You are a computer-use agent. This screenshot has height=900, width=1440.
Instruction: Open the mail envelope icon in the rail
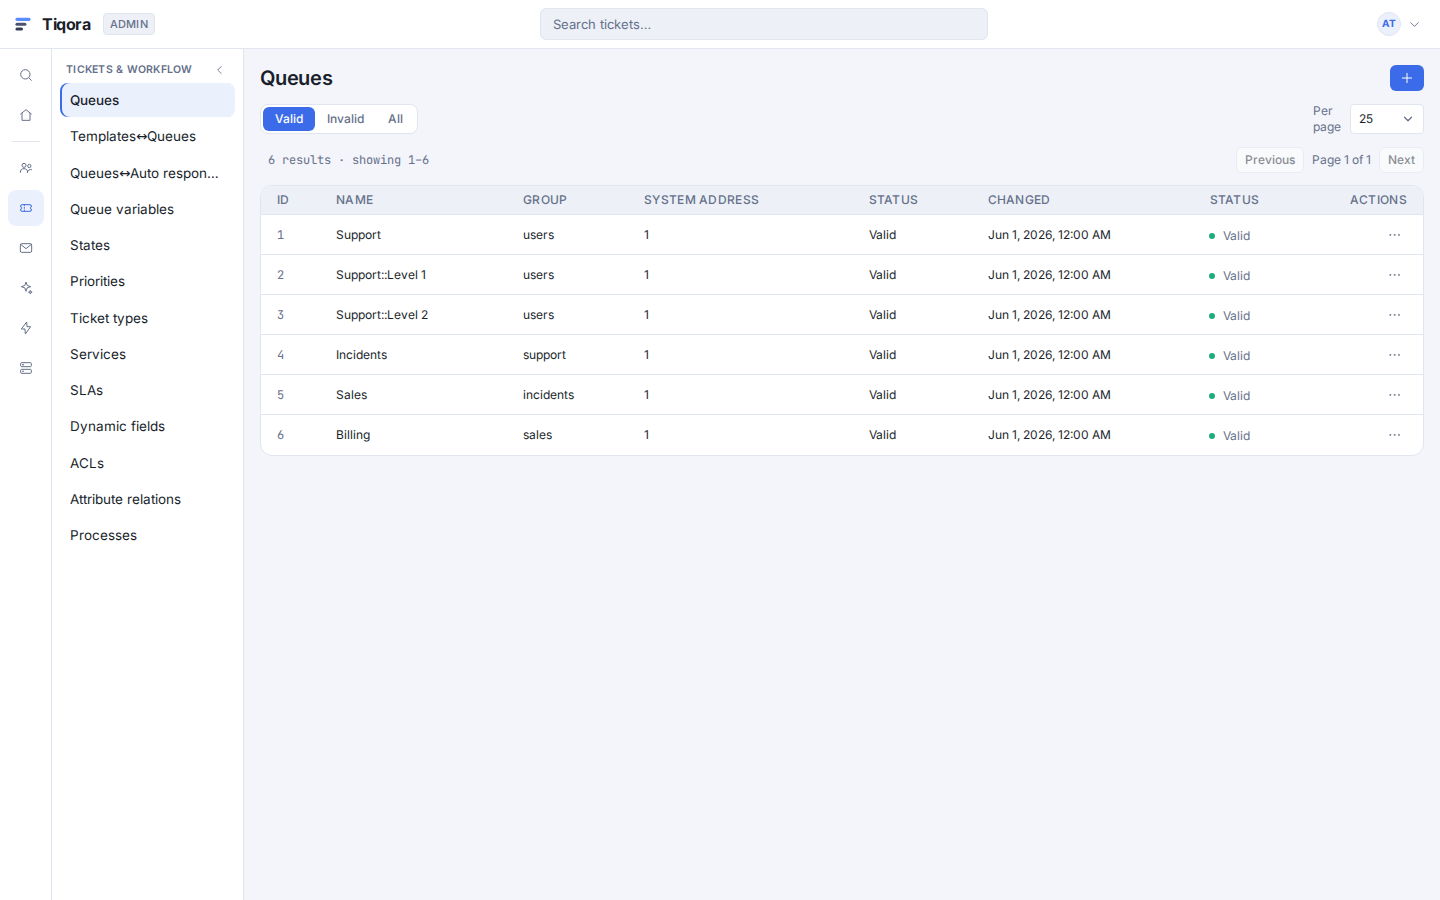pos(26,248)
